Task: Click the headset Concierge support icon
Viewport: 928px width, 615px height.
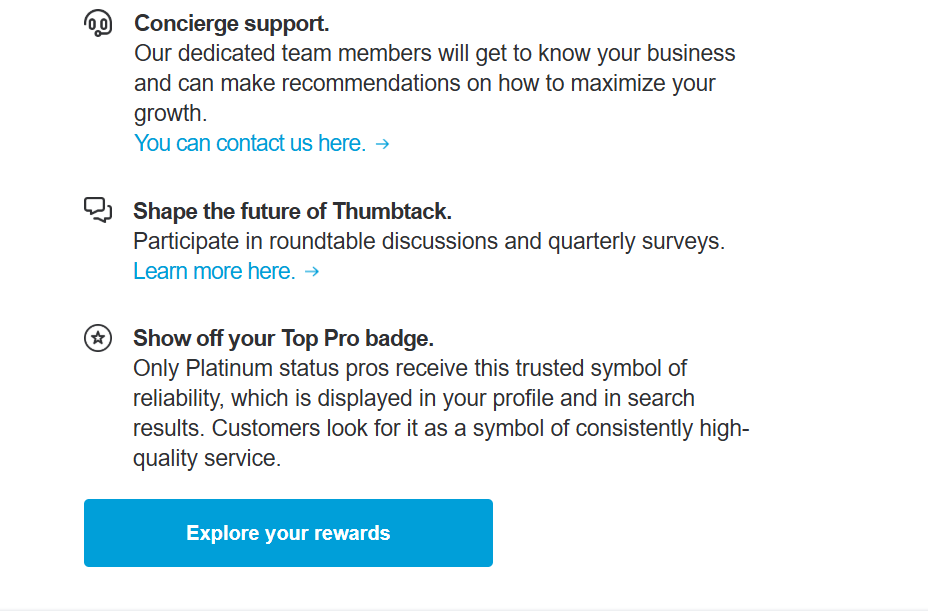Action: coord(98,23)
